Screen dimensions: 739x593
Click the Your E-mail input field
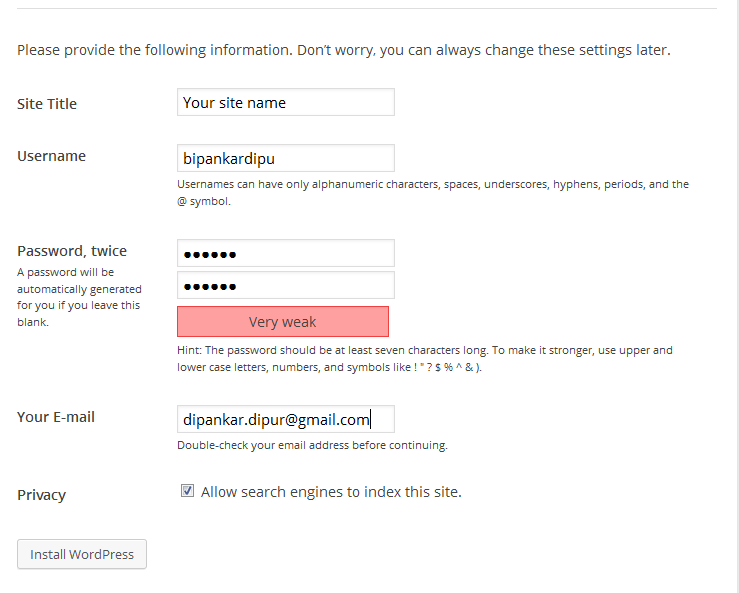(x=285, y=419)
